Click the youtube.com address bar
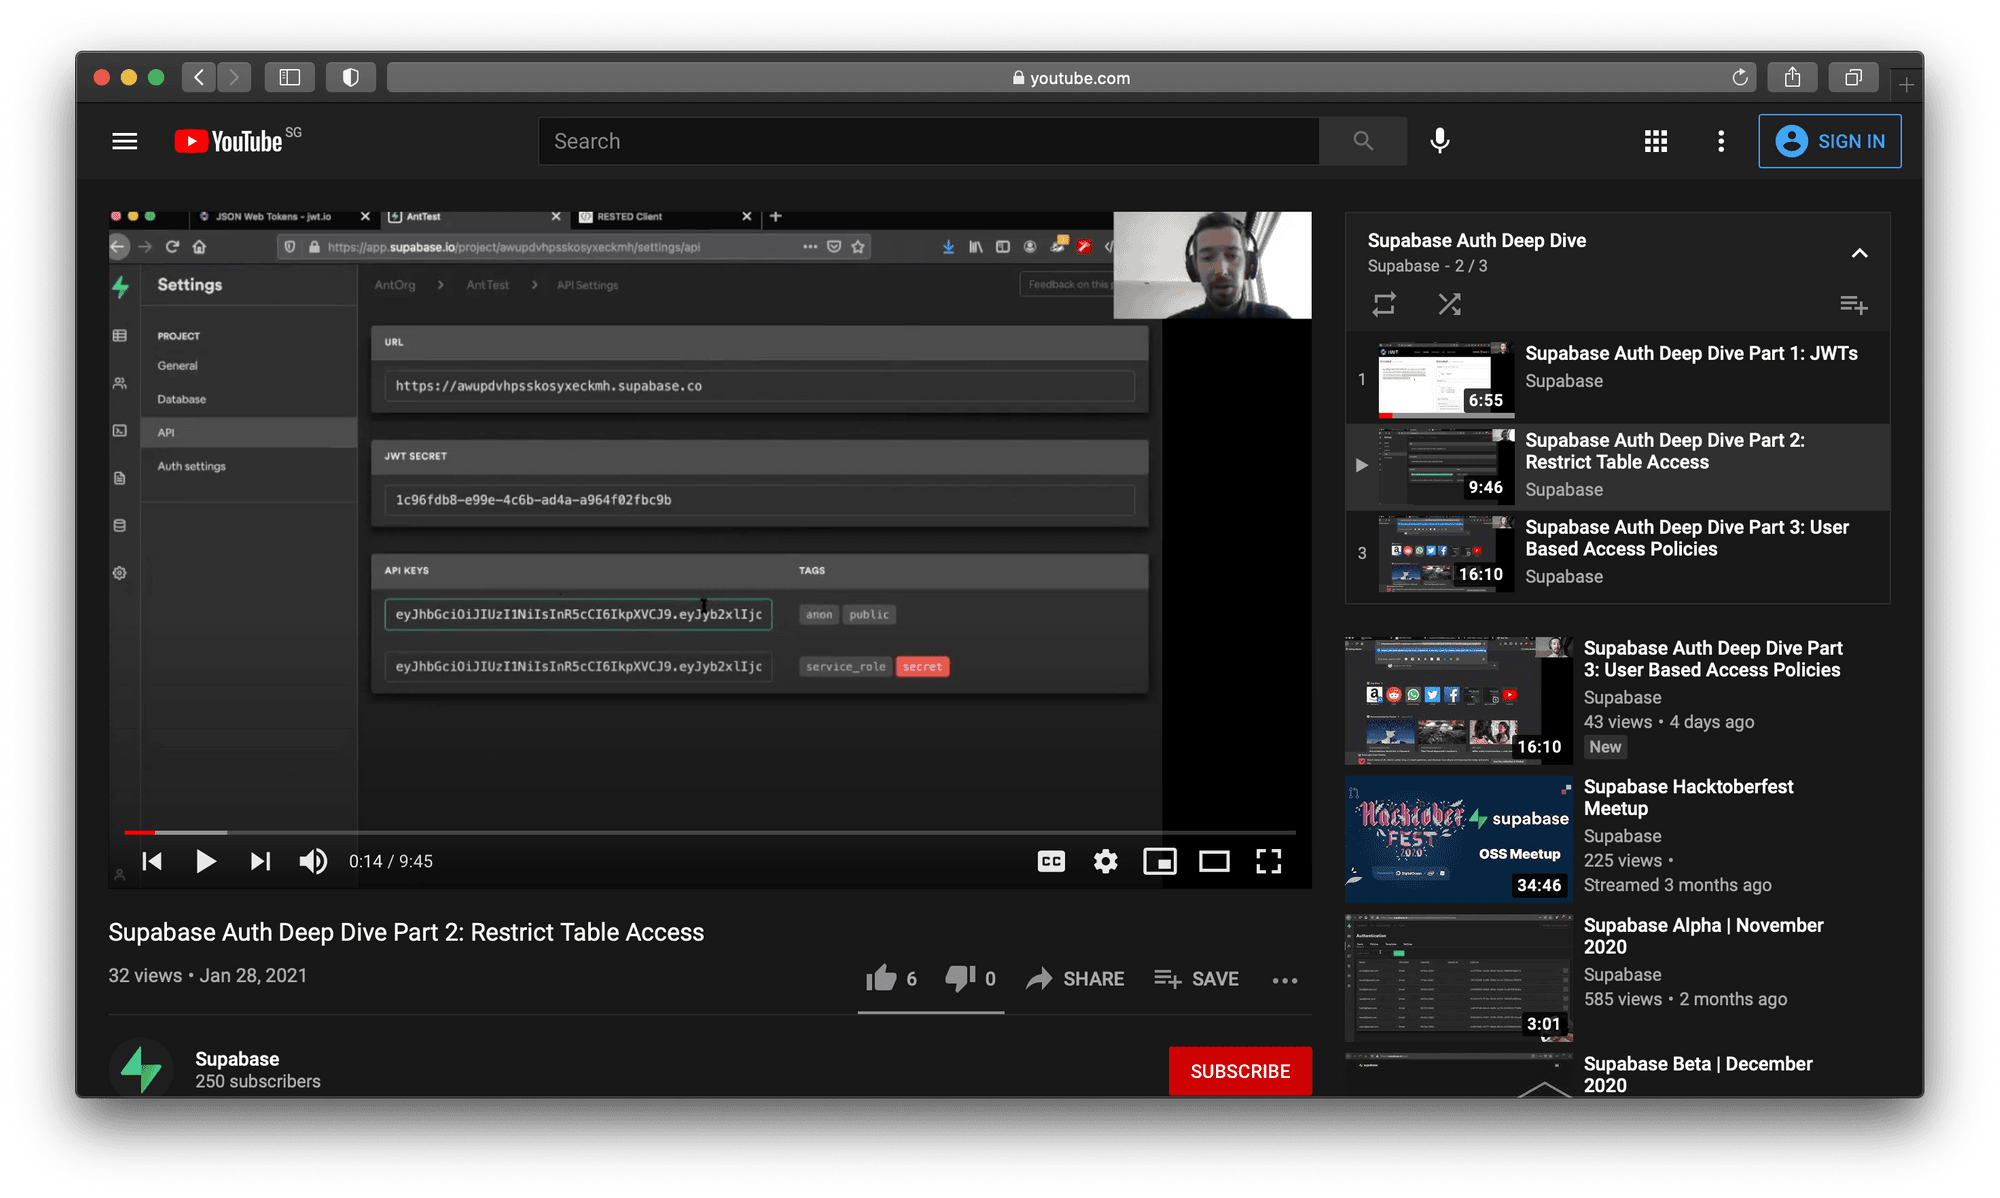The width and height of the screenshot is (2000, 1198). click(1070, 77)
